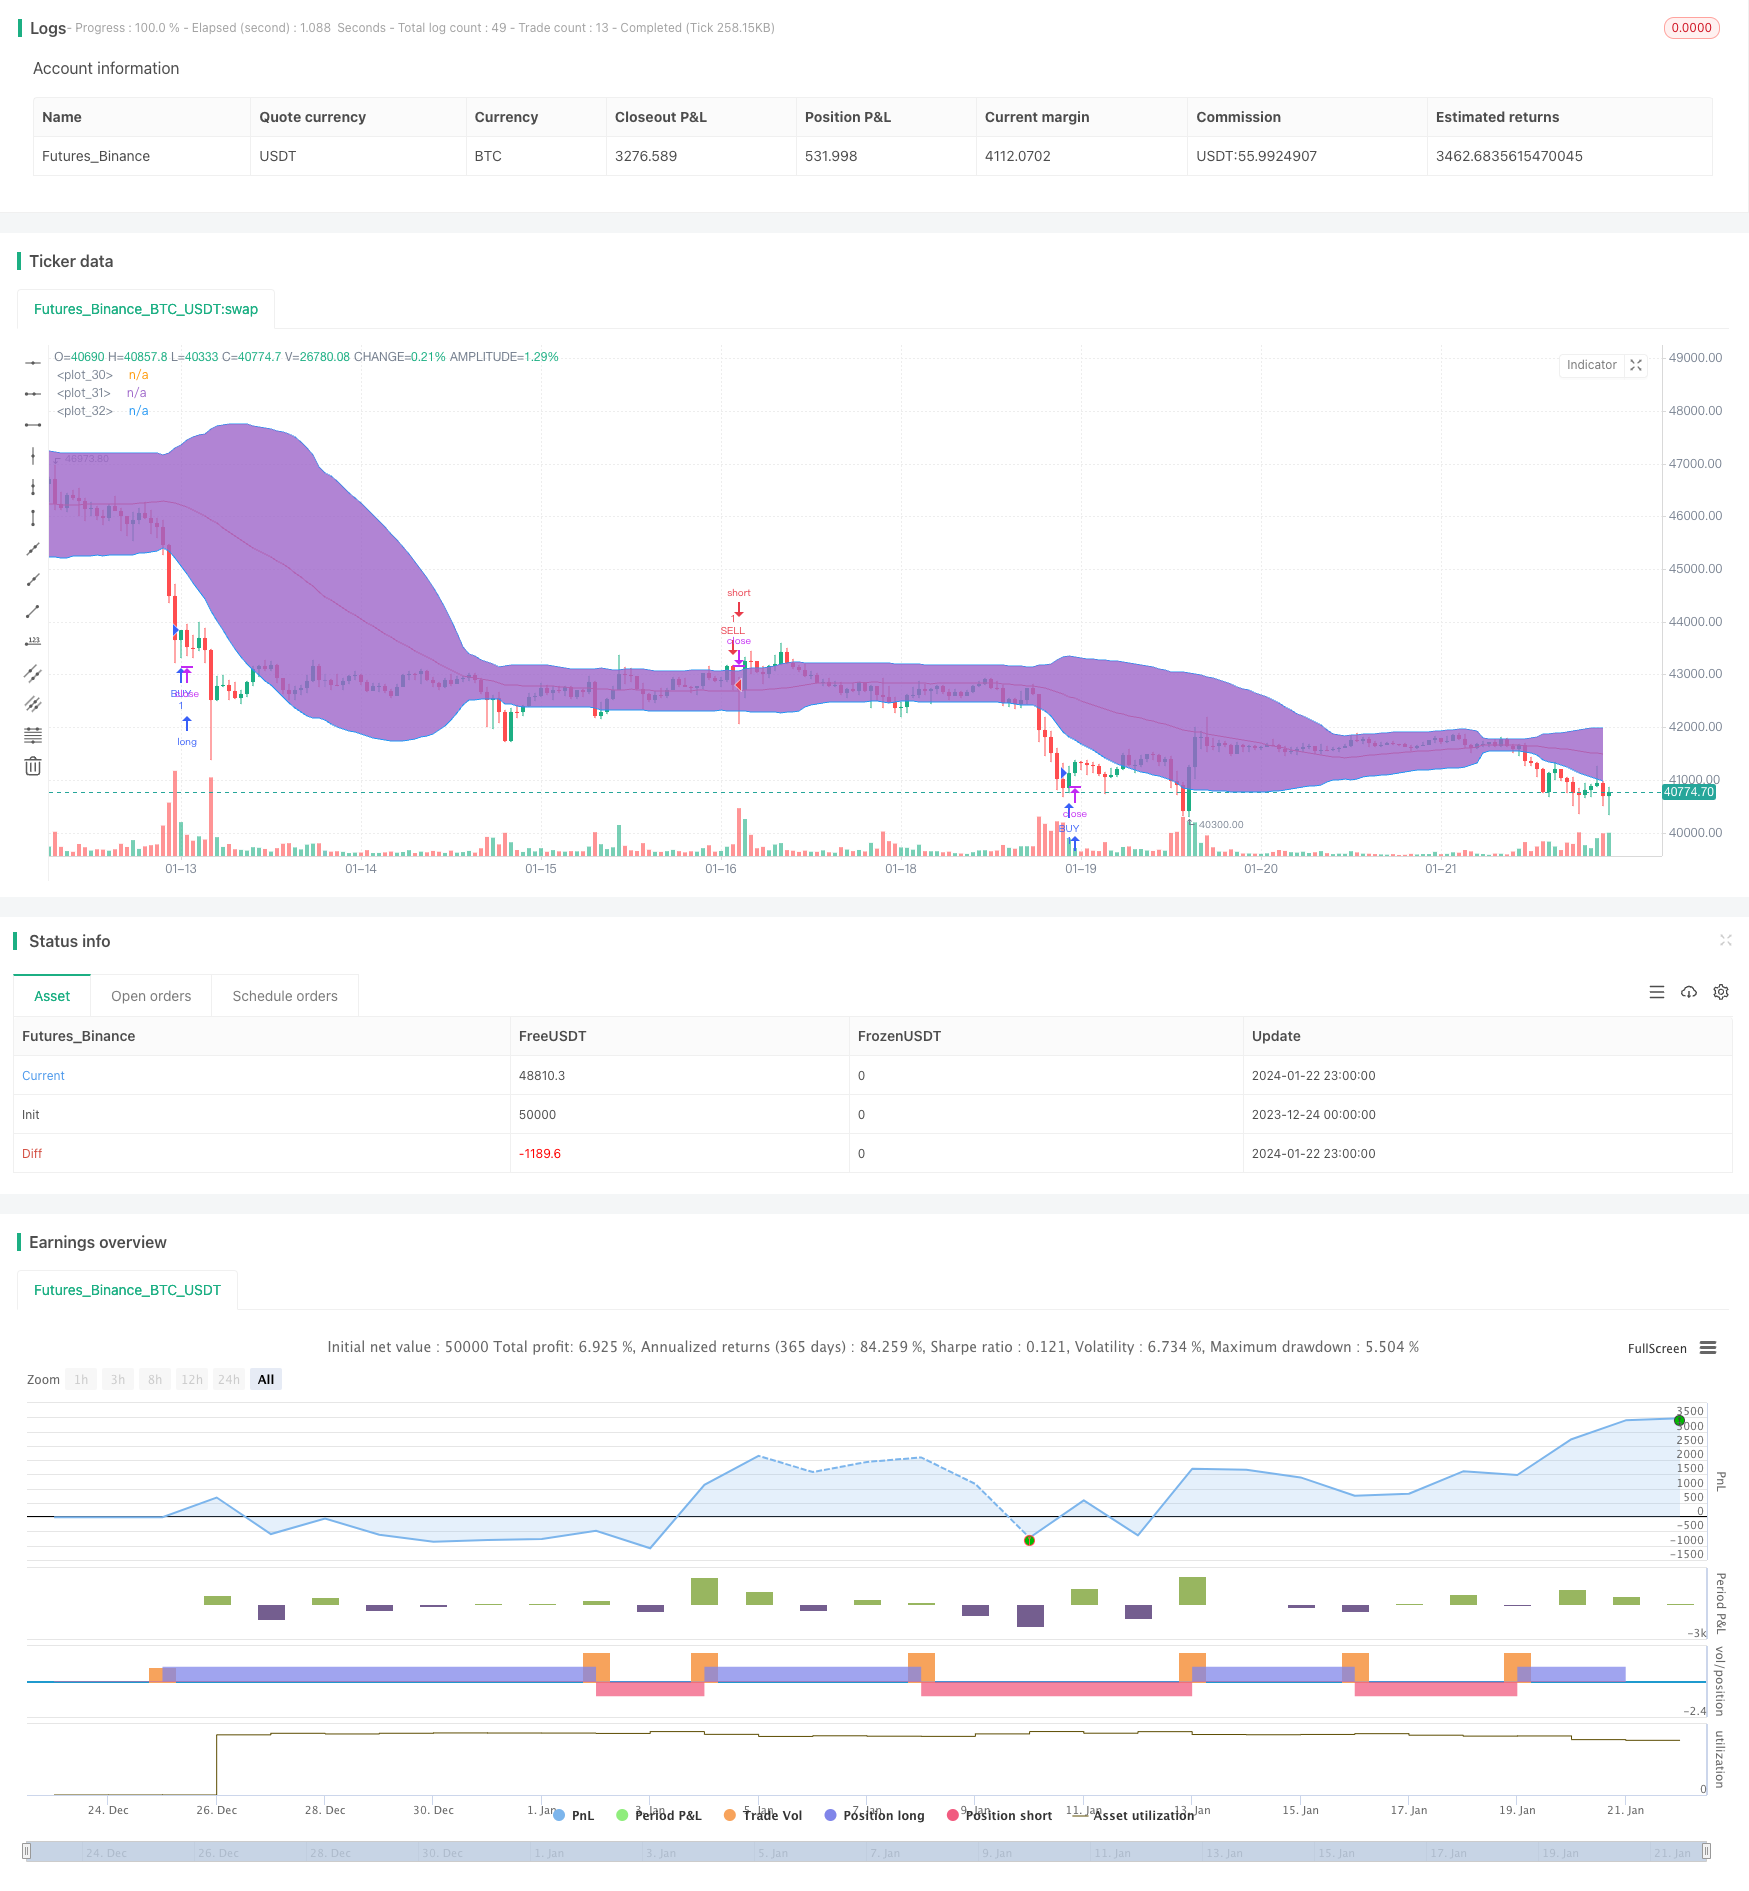Click the Futures_Binance name cell in account table
This screenshot has height=1891, width=1749.
96,156
